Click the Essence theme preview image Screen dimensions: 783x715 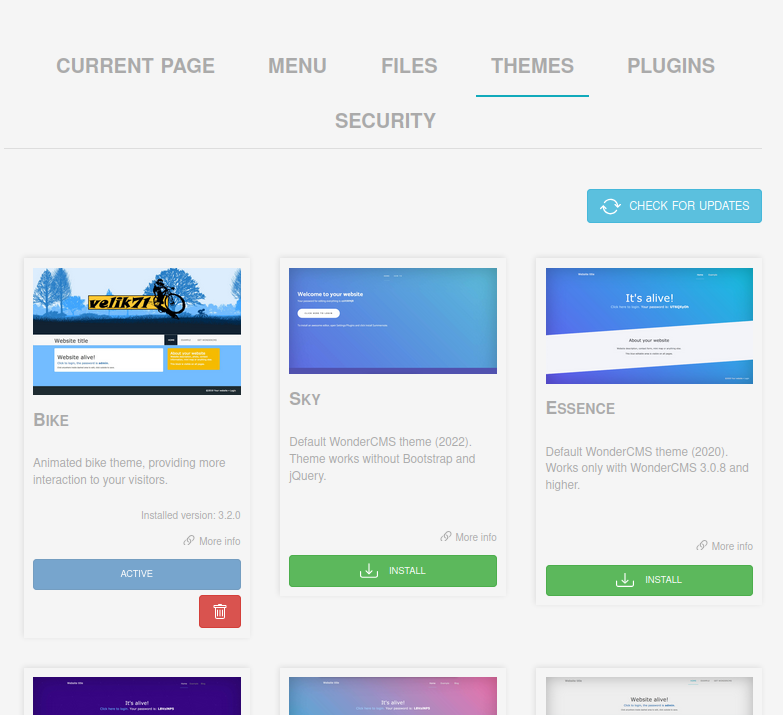point(649,326)
